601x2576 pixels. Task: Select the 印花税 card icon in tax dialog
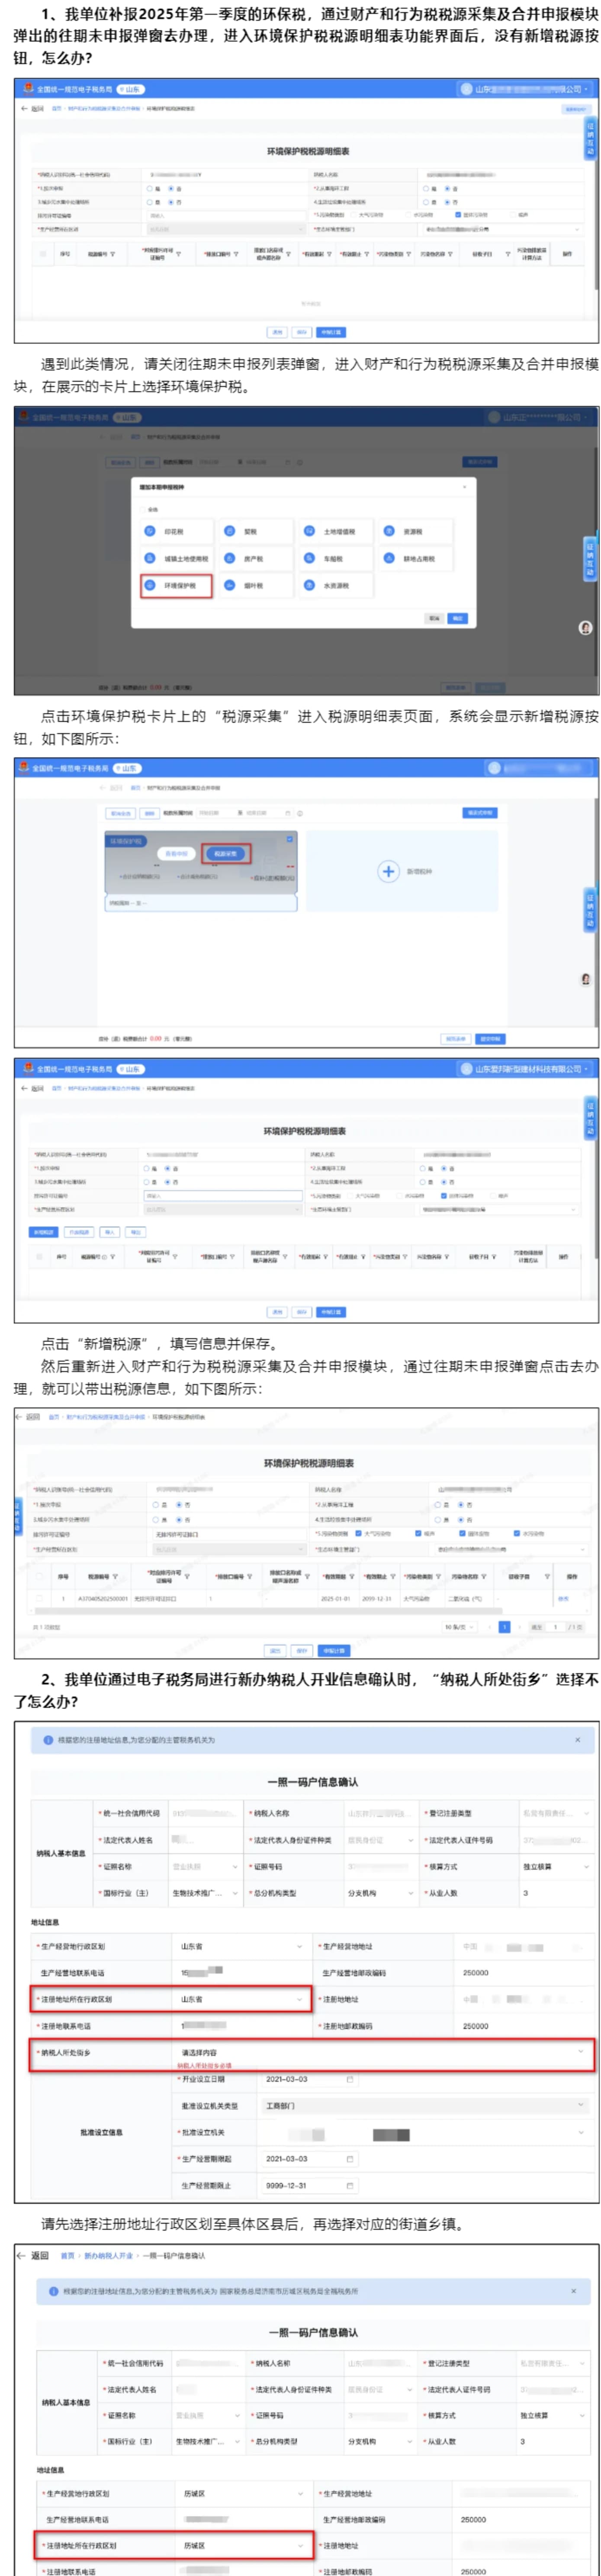pos(150,531)
